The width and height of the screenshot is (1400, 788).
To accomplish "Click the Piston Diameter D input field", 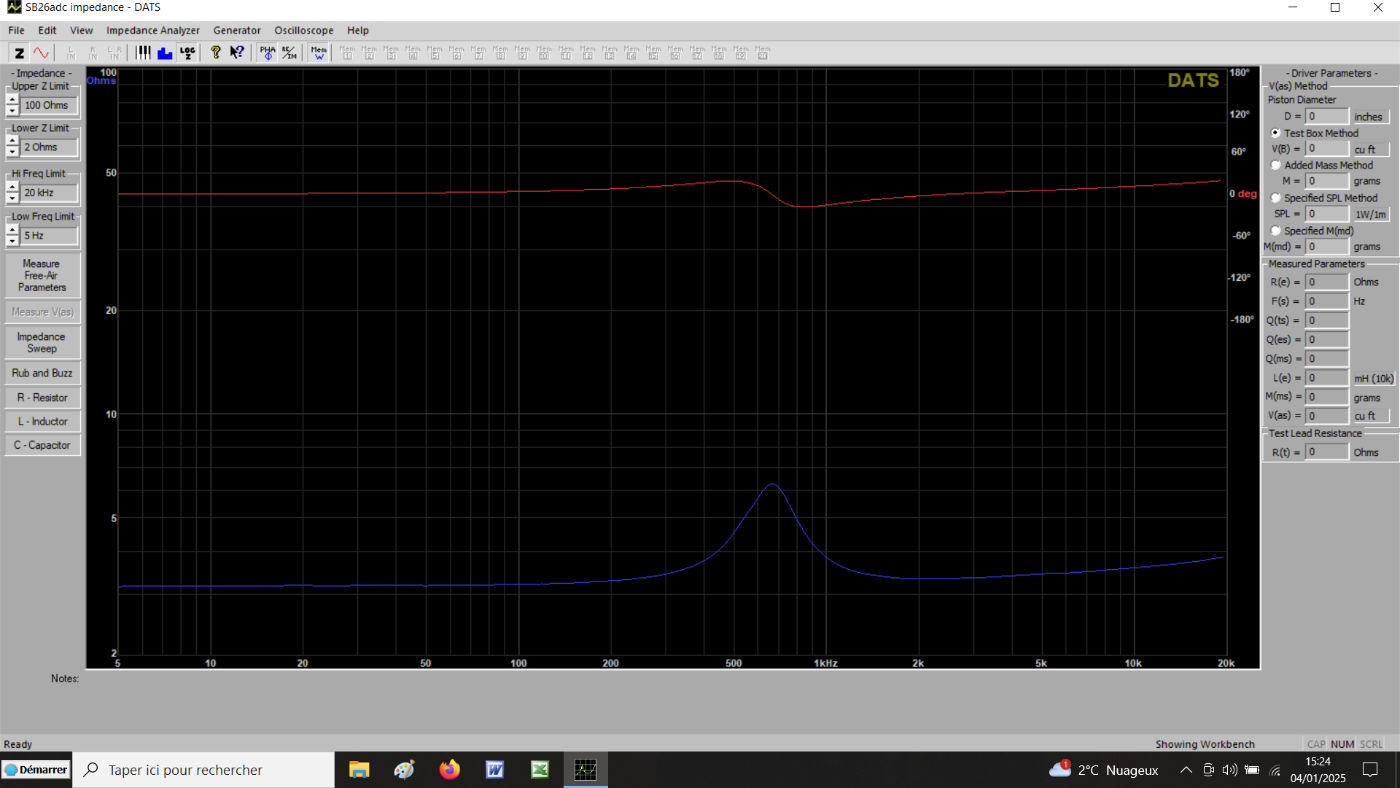I will [1327, 117].
